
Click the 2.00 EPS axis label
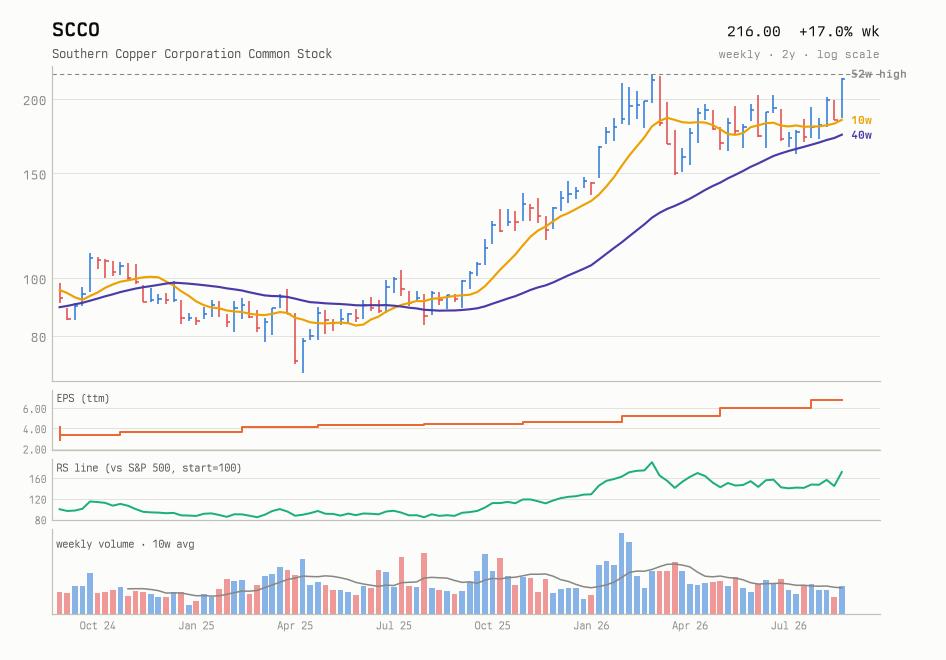click(x=34, y=449)
